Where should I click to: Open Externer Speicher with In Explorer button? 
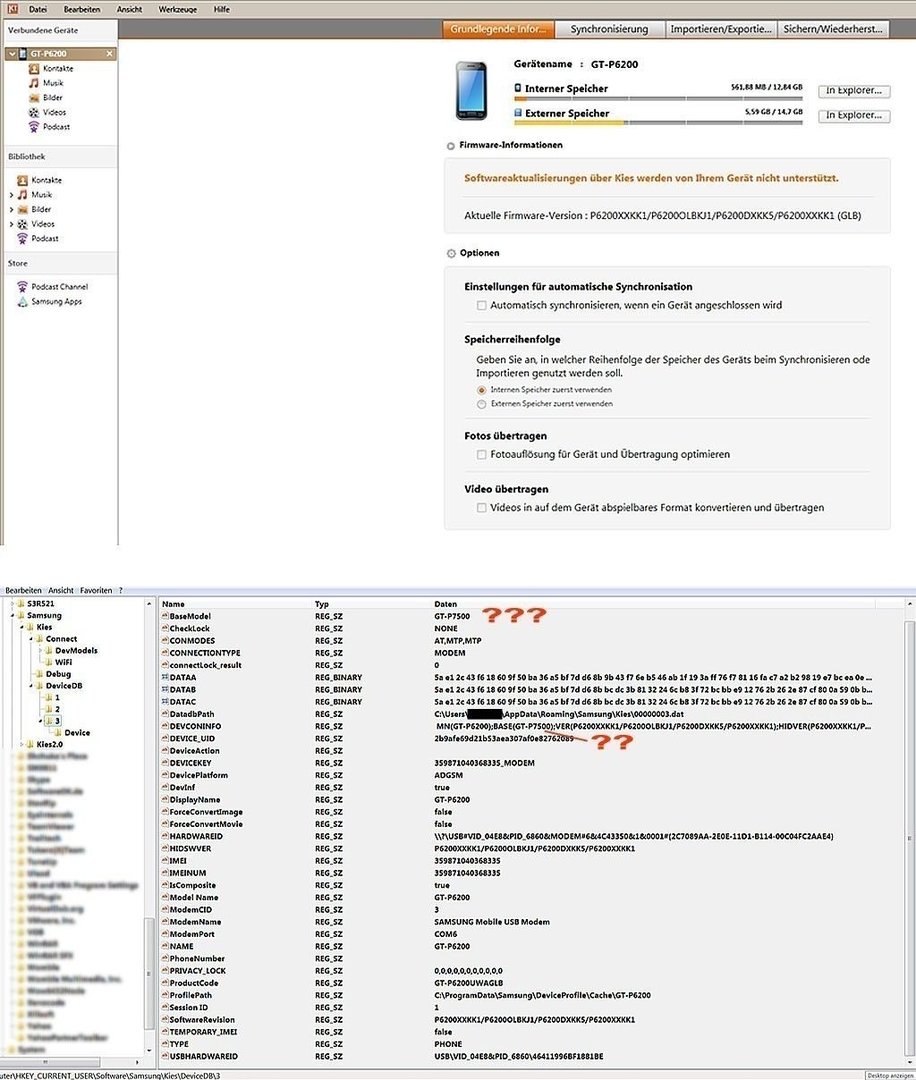tap(854, 115)
